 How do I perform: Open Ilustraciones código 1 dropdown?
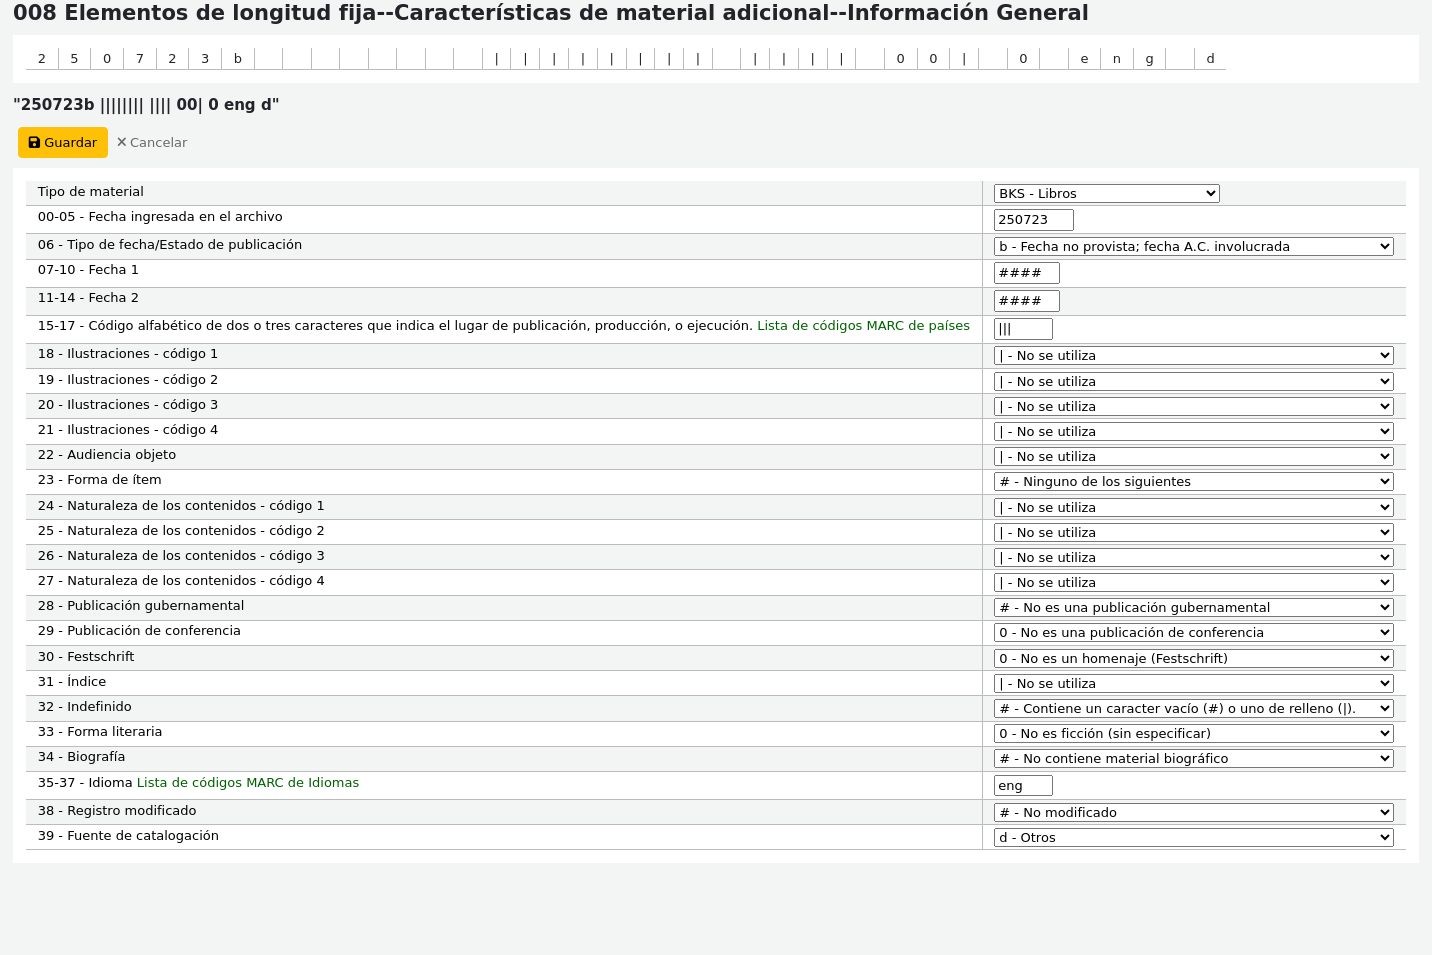pos(1193,356)
